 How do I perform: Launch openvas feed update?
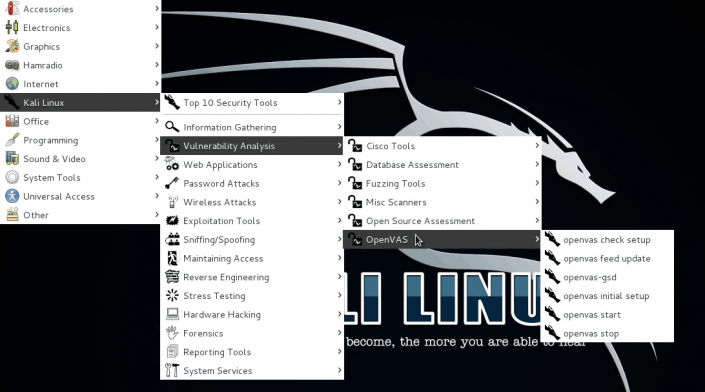[x=607, y=258]
